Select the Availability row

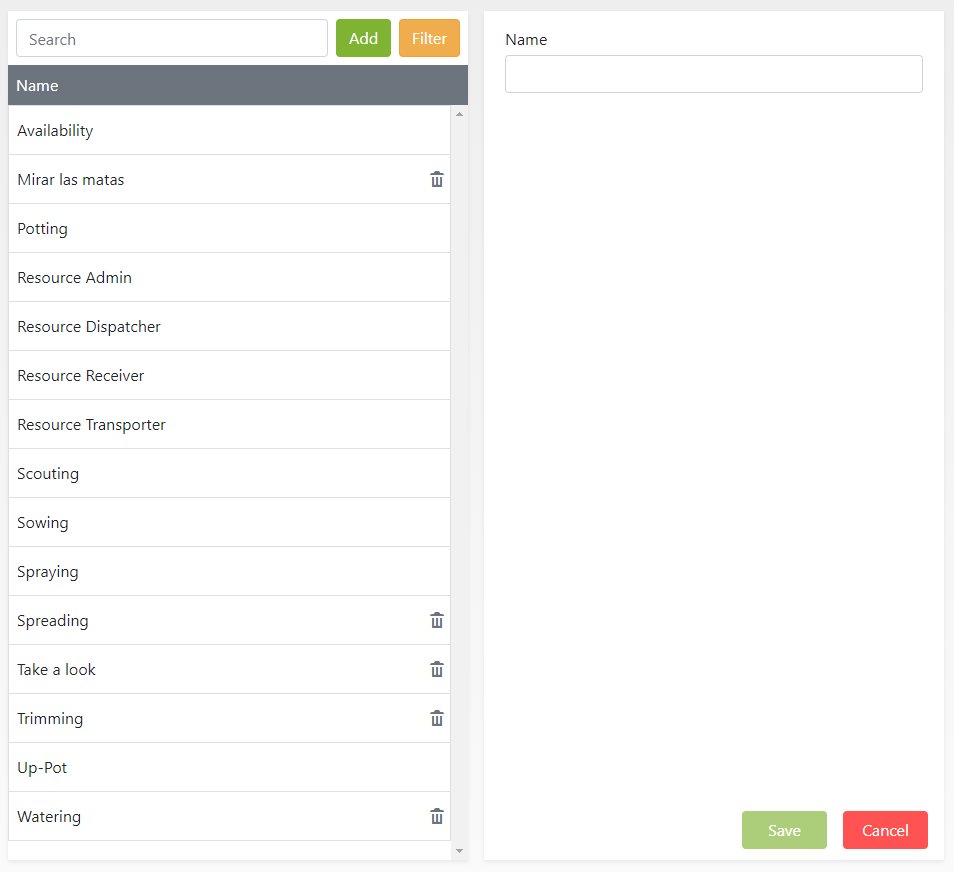tap(55, 131)
